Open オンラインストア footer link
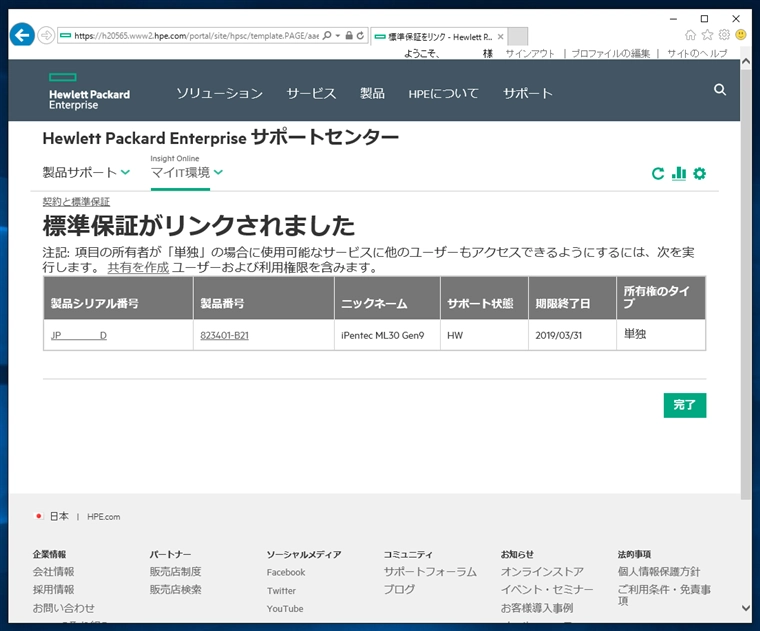Viewport: 760px width, 631px height. 542,572
